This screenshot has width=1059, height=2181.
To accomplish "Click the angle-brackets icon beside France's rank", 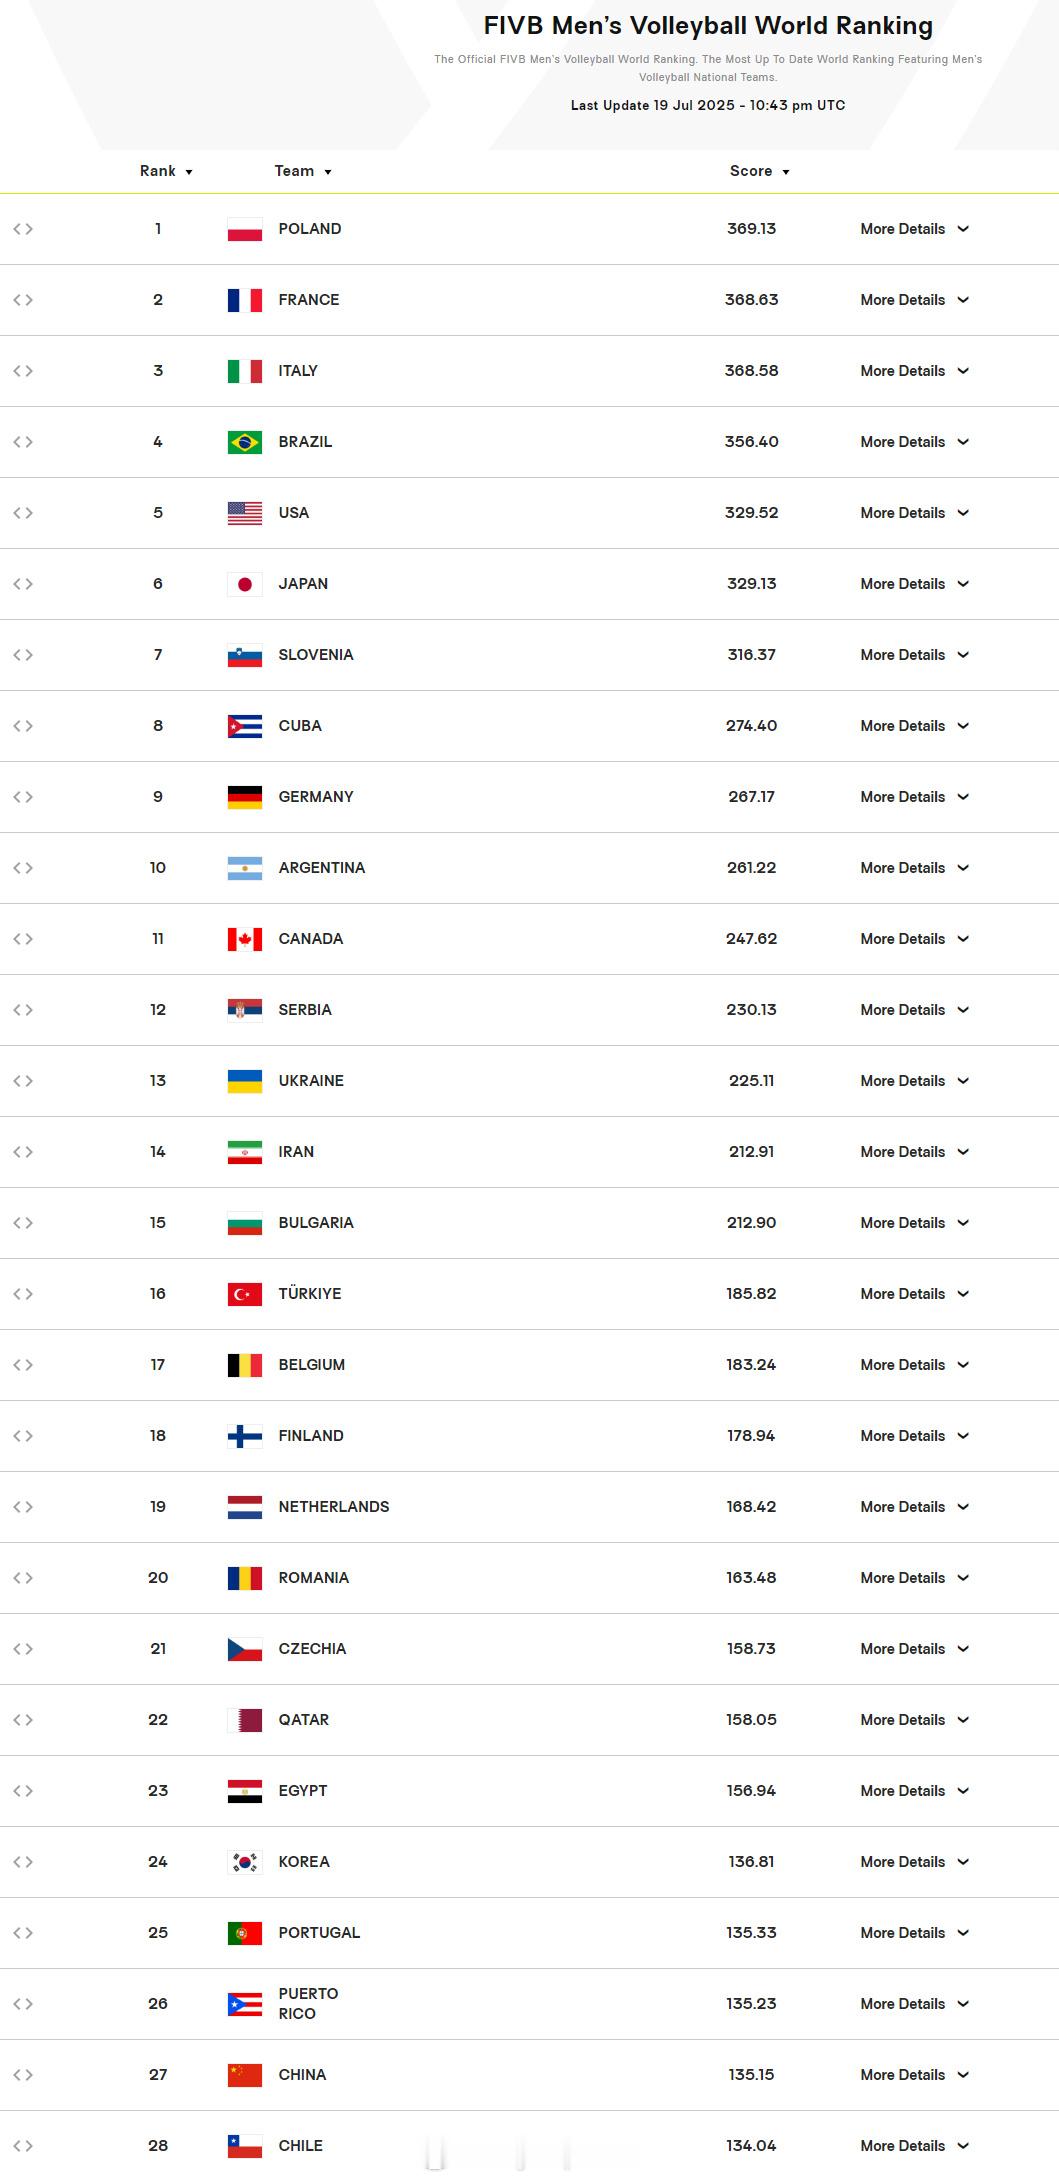I will 23,300.
